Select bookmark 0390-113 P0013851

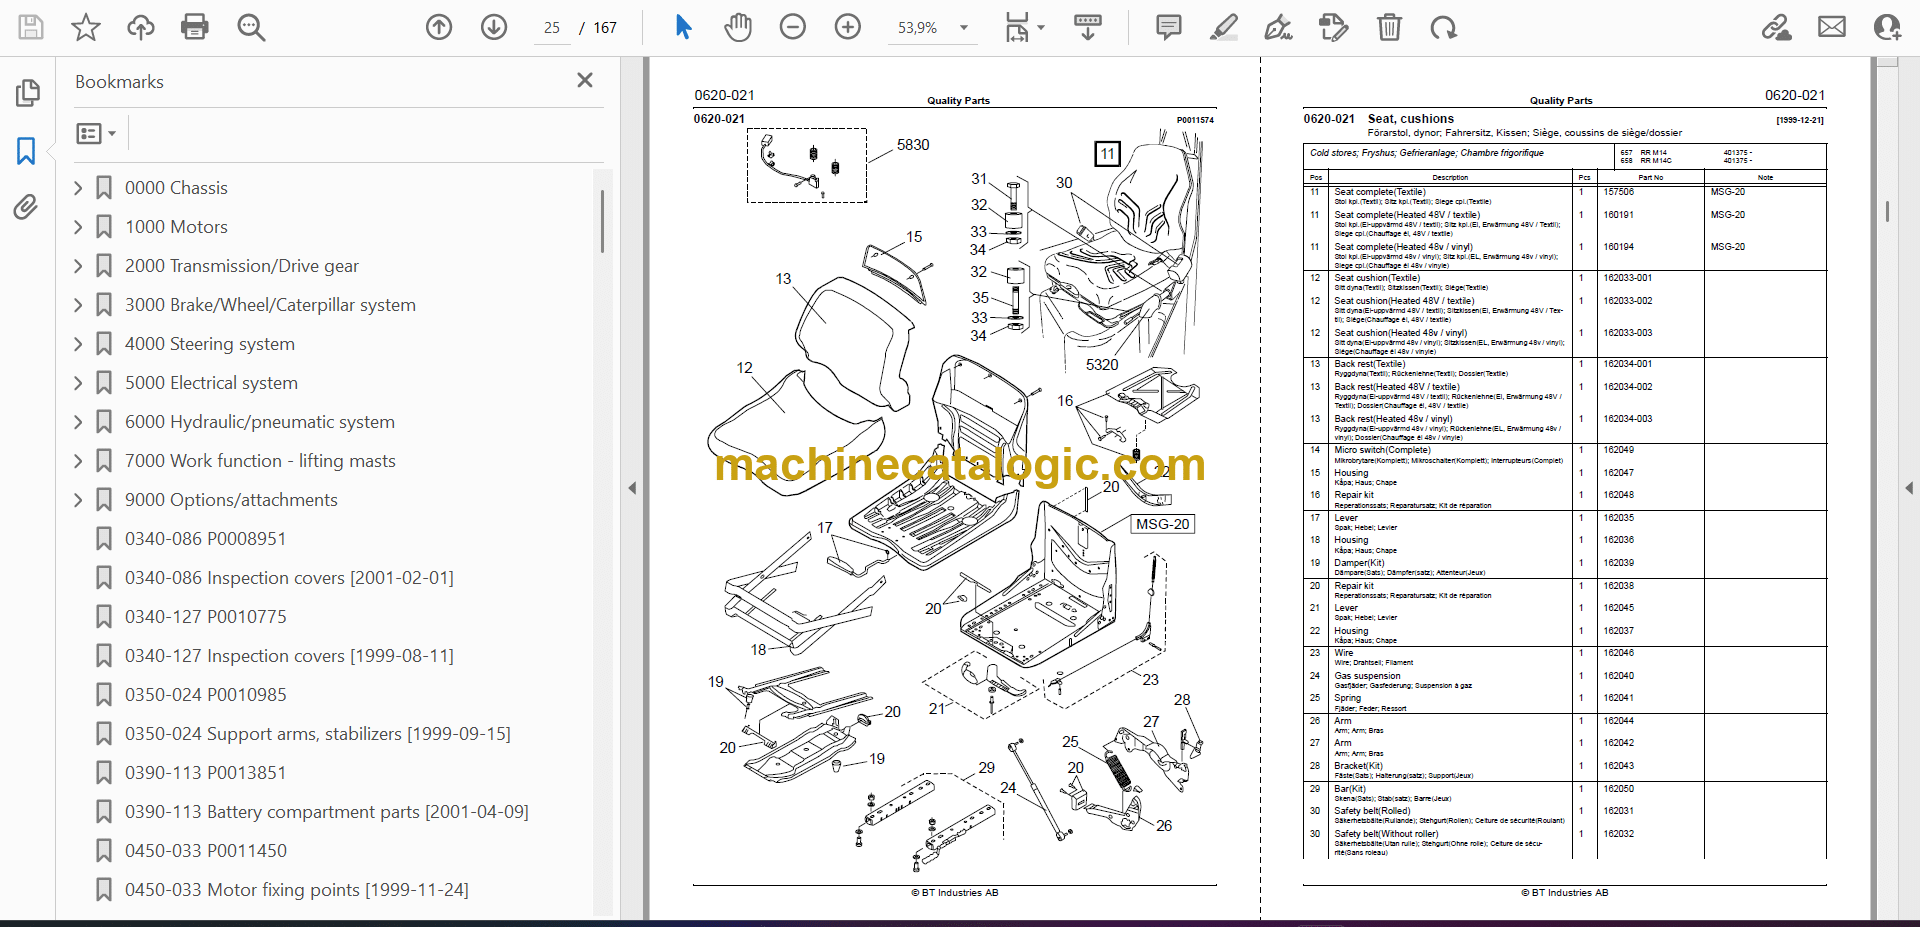pyautogui.click(x=205, y=773)
